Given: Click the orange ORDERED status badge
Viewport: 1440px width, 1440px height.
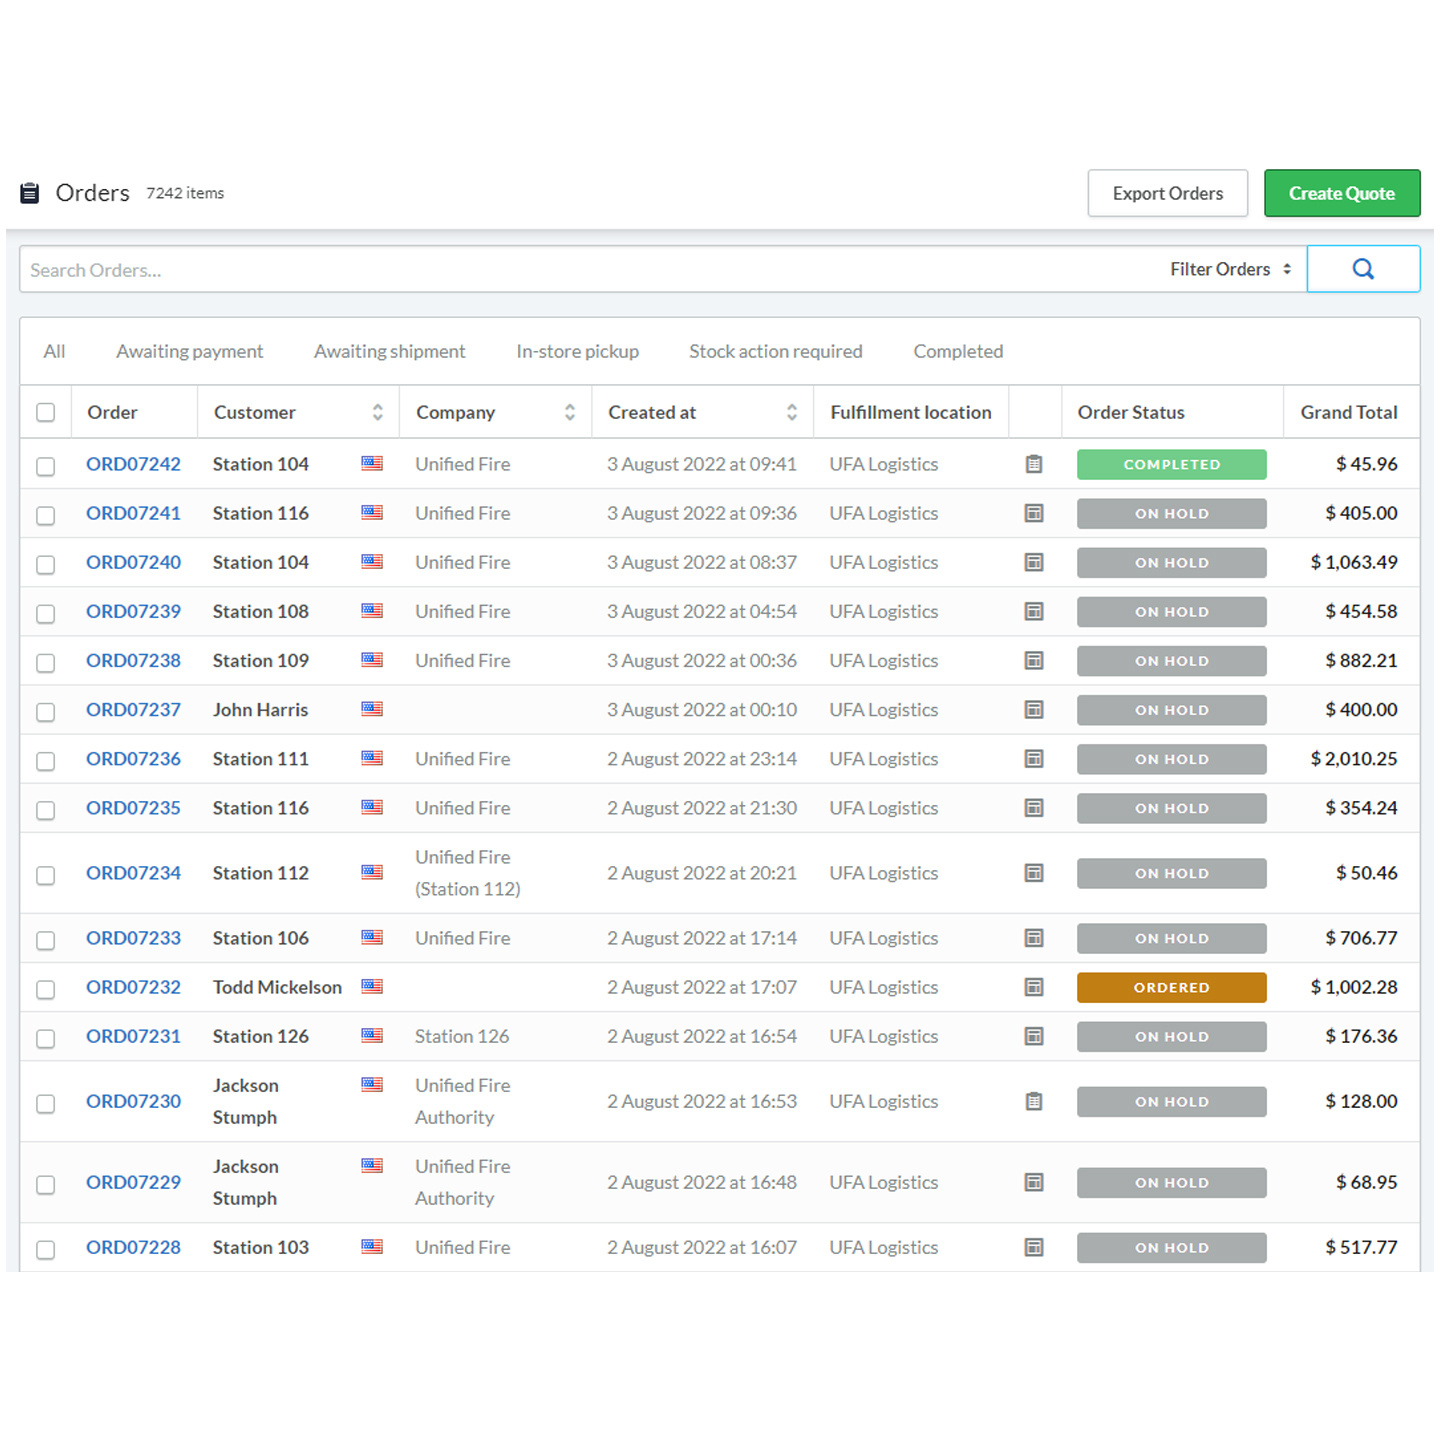Looking at the screenshot, I should (x=1171, y=987).
